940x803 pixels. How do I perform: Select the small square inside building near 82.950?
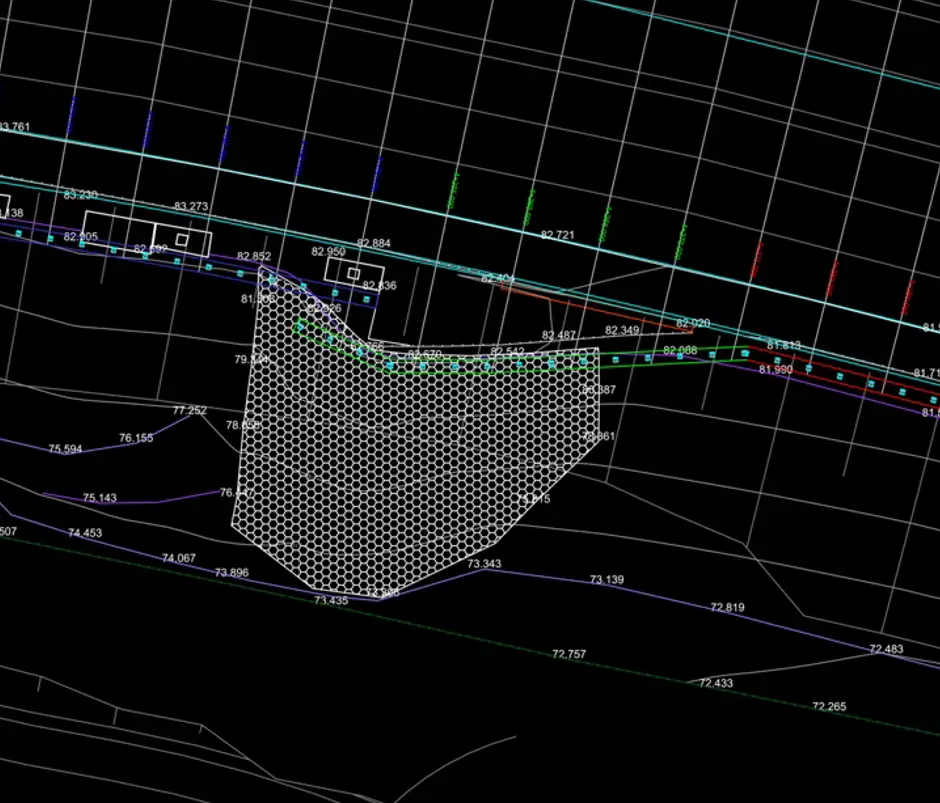(353, 273)
